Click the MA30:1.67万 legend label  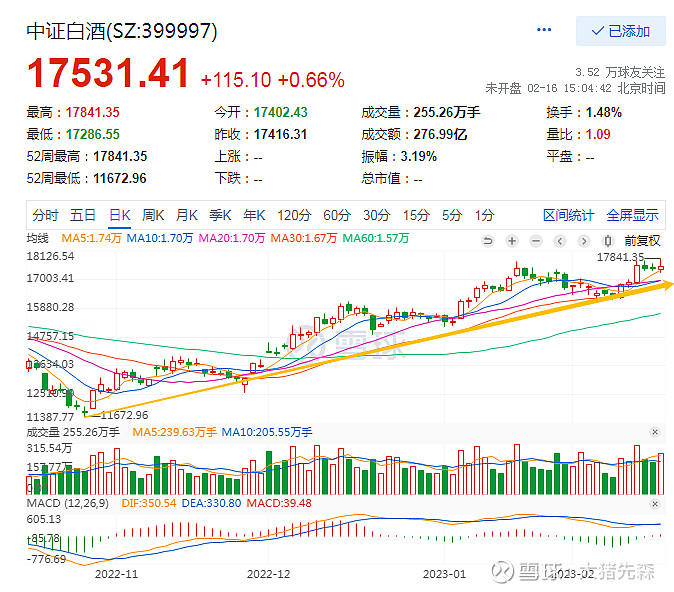click(303, 238)
